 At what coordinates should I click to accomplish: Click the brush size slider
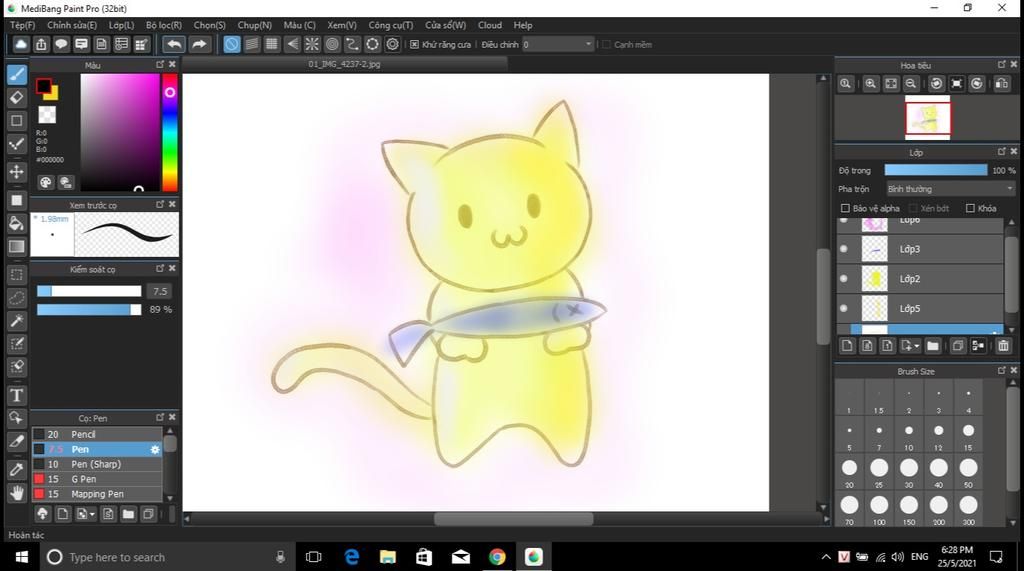tap(89, 291)
